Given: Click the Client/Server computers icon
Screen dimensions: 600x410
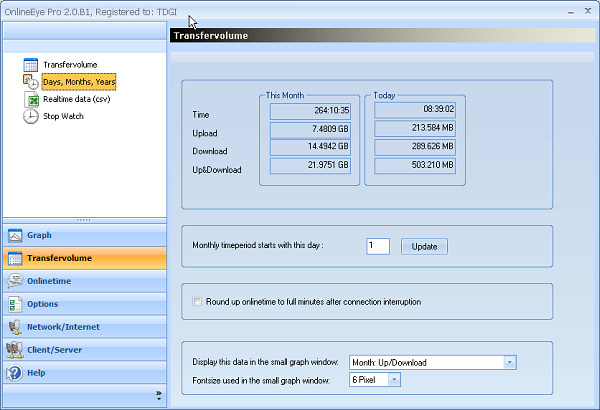Looking at the screenshot, I should [15, 350].
